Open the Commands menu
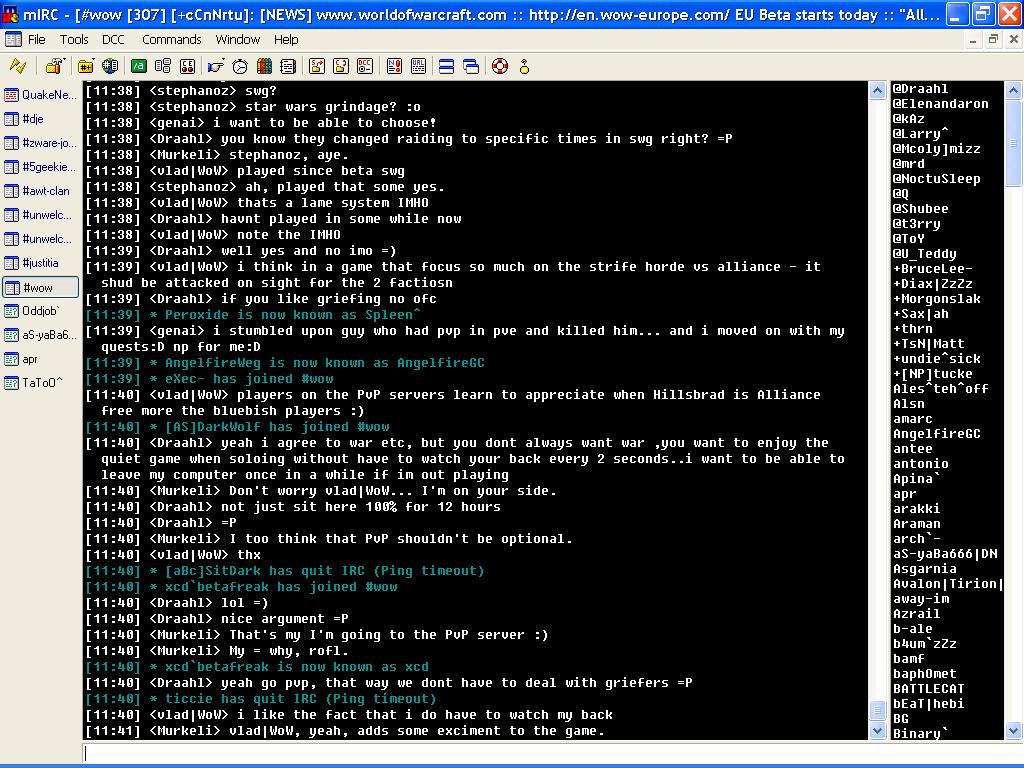The width and height of the screenshot is (1024, 768). [172, 40]
